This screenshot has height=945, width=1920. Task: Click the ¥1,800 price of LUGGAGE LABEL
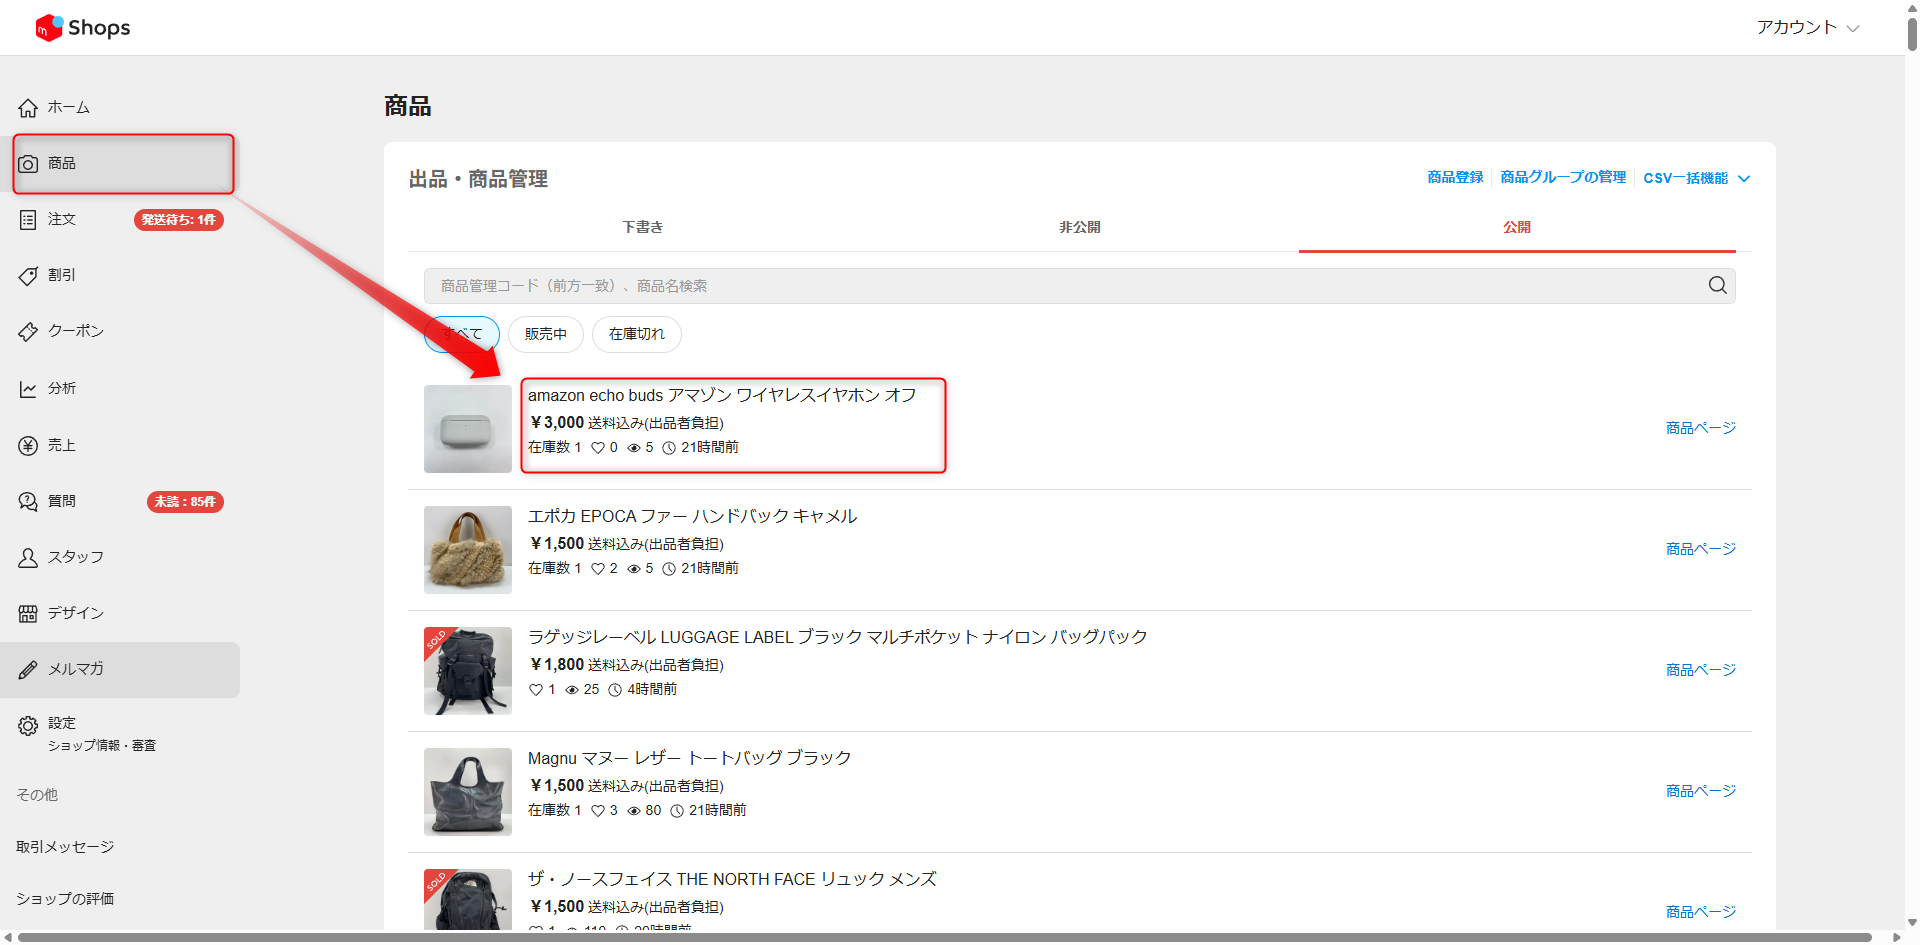[x=557, y=665]
